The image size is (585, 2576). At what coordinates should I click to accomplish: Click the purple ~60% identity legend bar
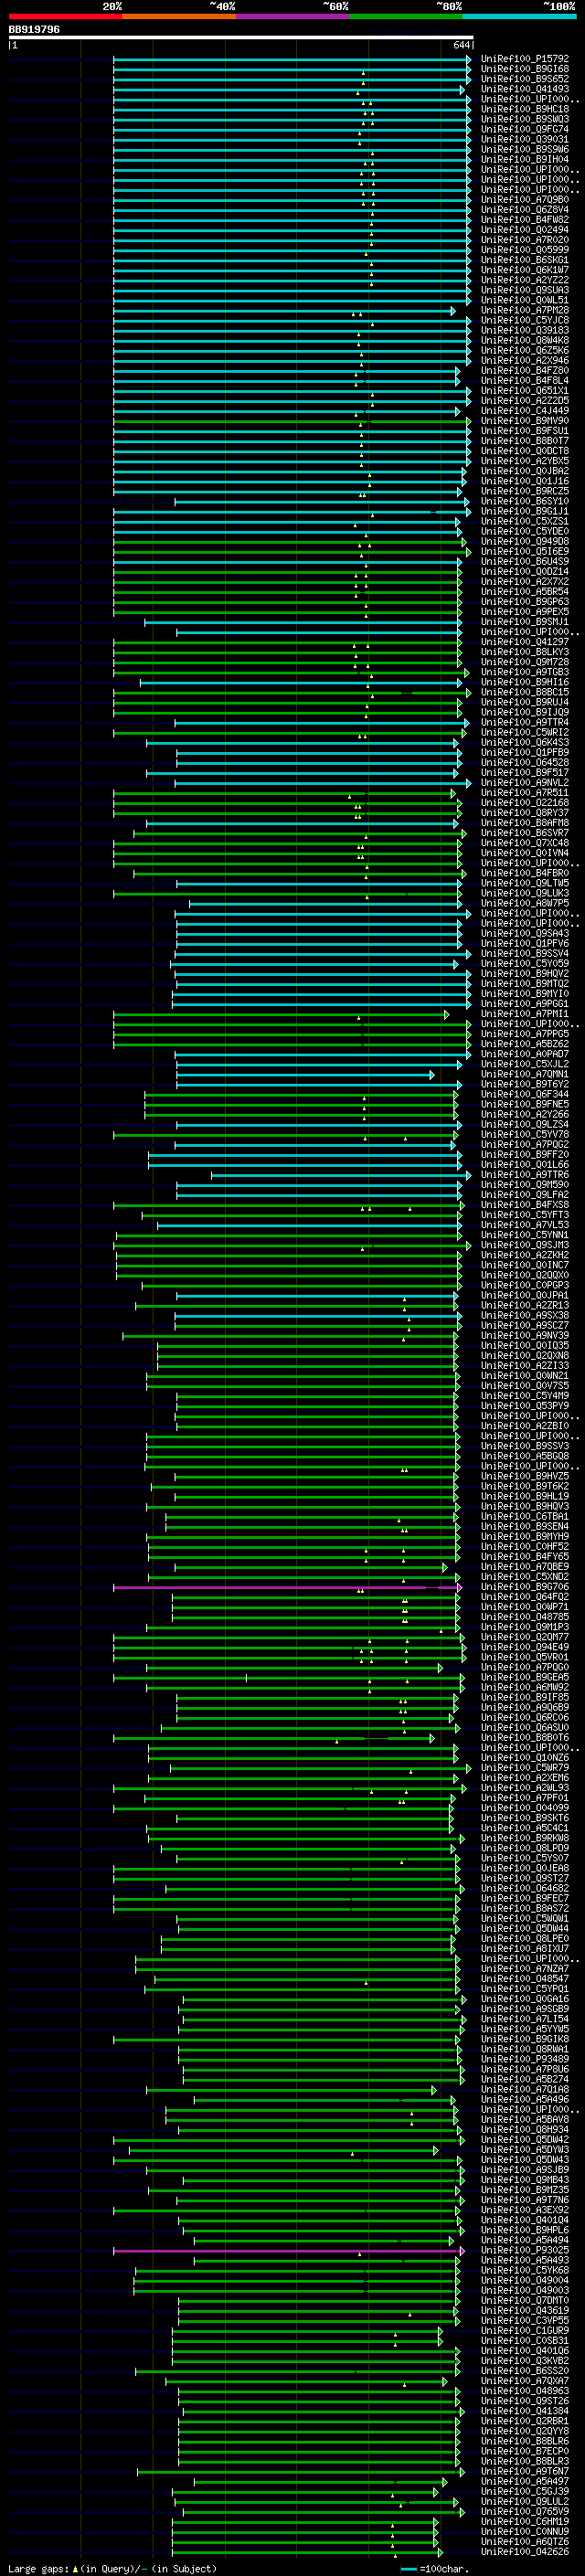pos(293,16)
